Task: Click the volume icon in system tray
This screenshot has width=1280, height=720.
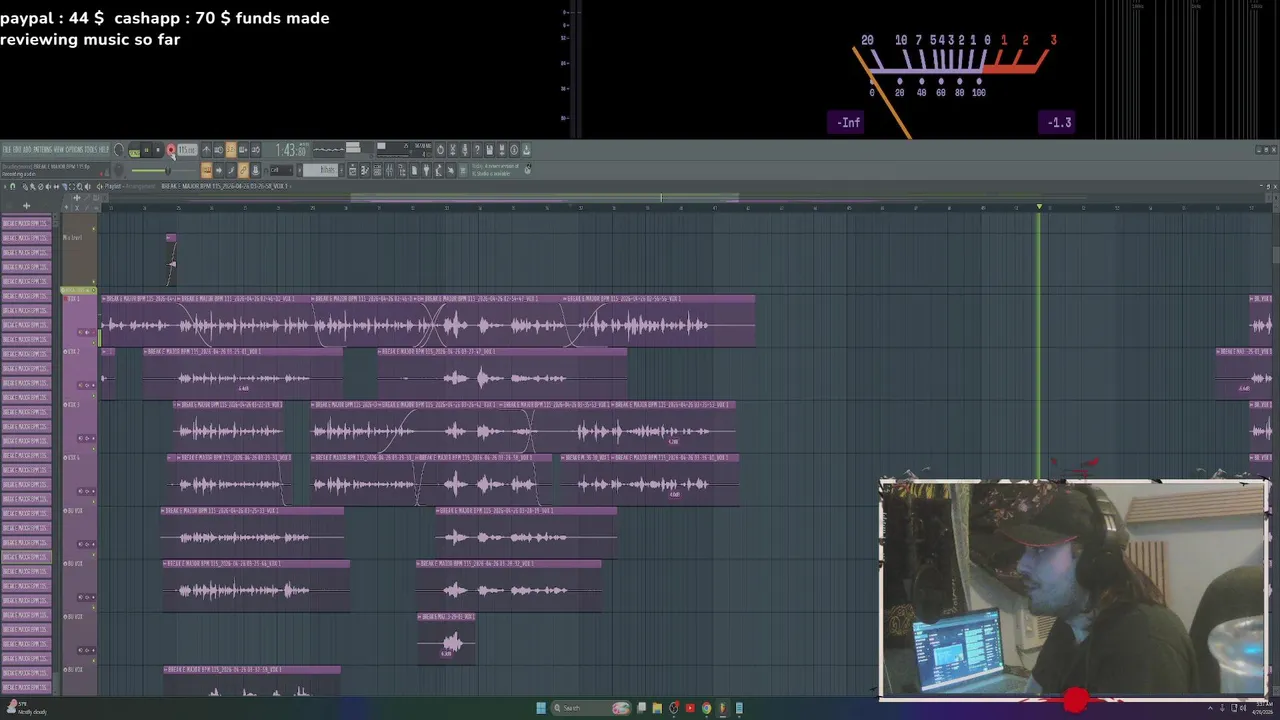Action: click(x=1243, y=708)
